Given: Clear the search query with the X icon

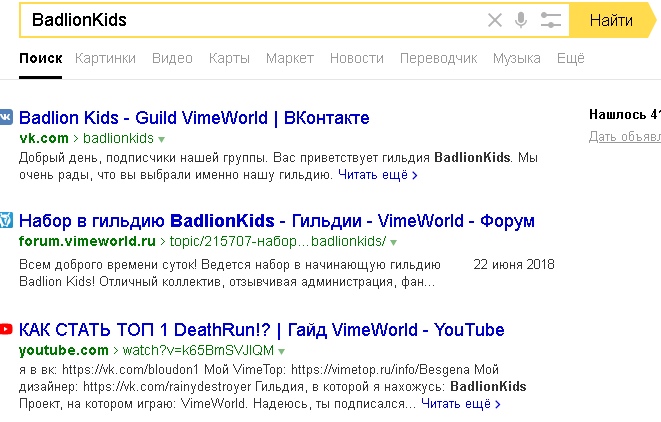Looking at the screenshot, I should (x=495, y=20).
